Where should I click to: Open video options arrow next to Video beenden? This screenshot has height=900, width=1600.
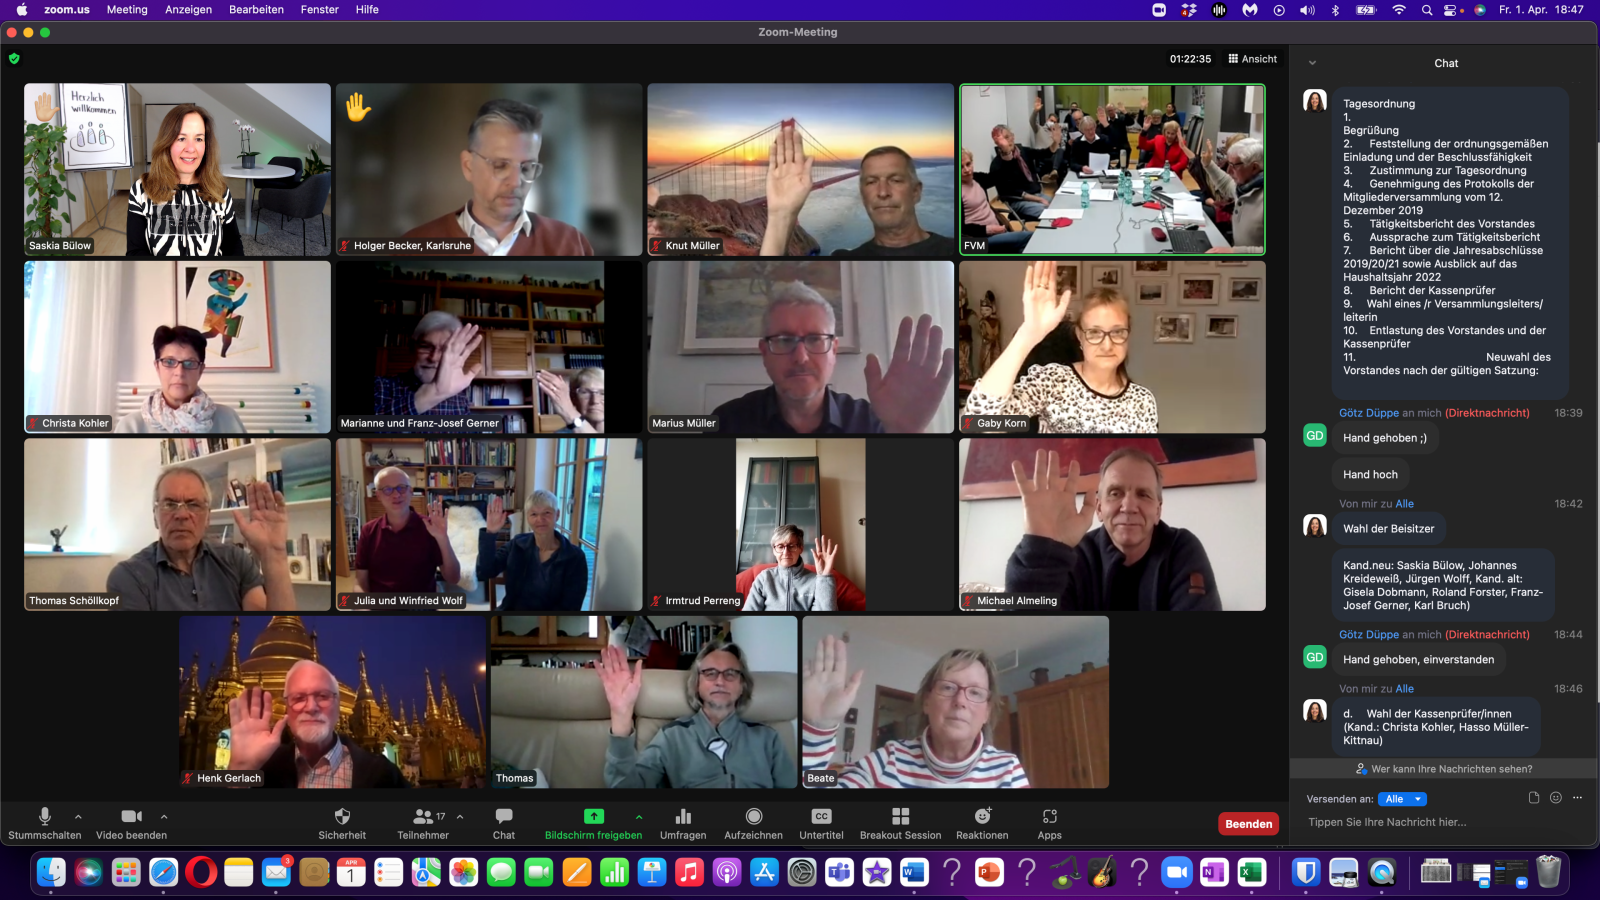[x=164, y=817]
